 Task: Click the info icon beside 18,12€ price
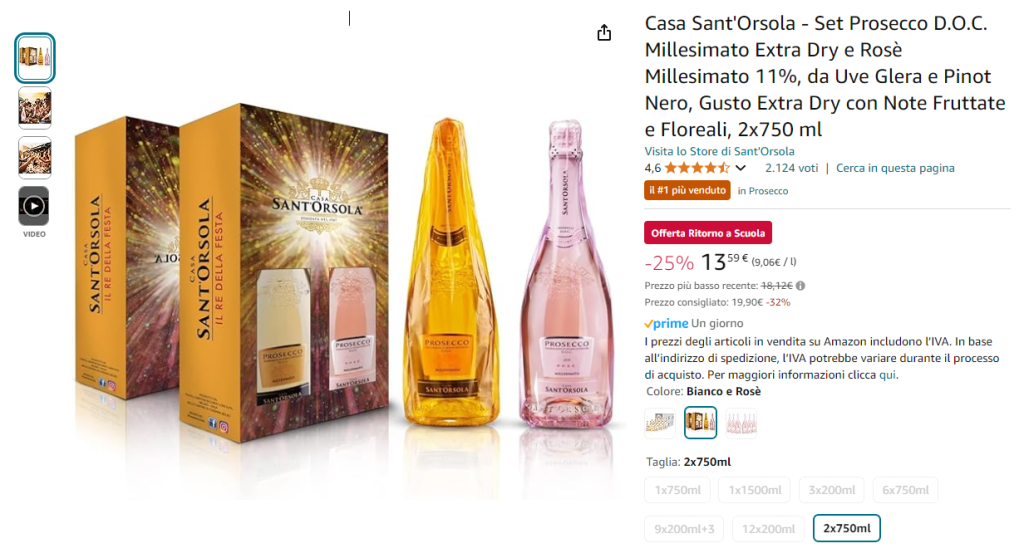[800, 286]
